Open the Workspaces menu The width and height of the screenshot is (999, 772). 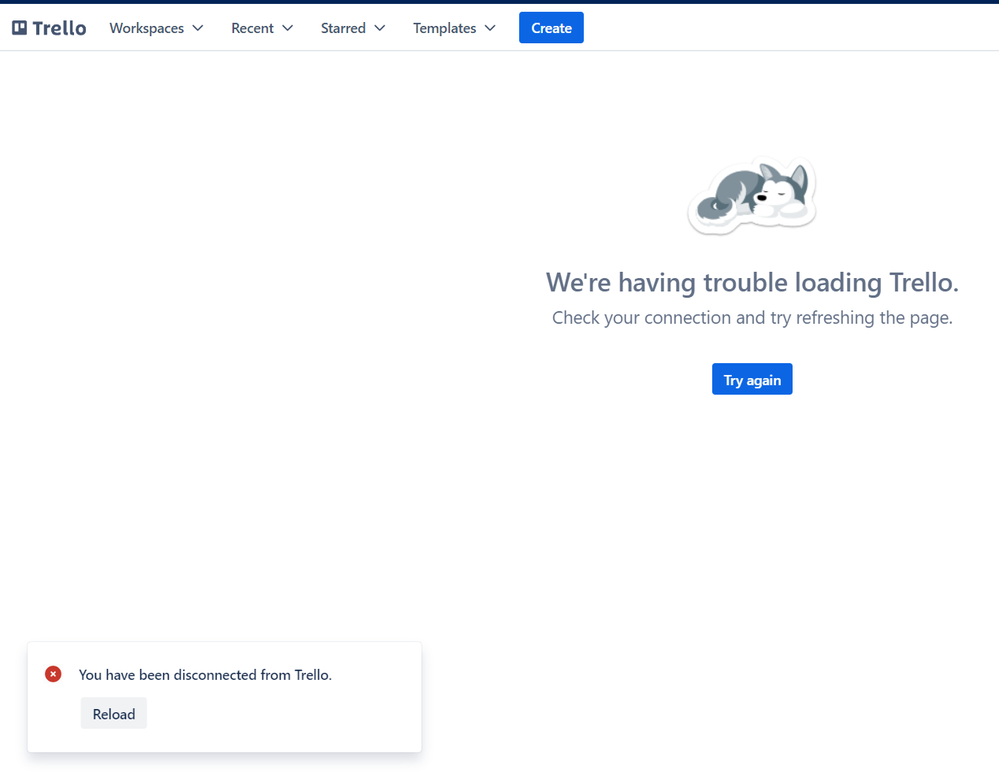coord(156,28)
